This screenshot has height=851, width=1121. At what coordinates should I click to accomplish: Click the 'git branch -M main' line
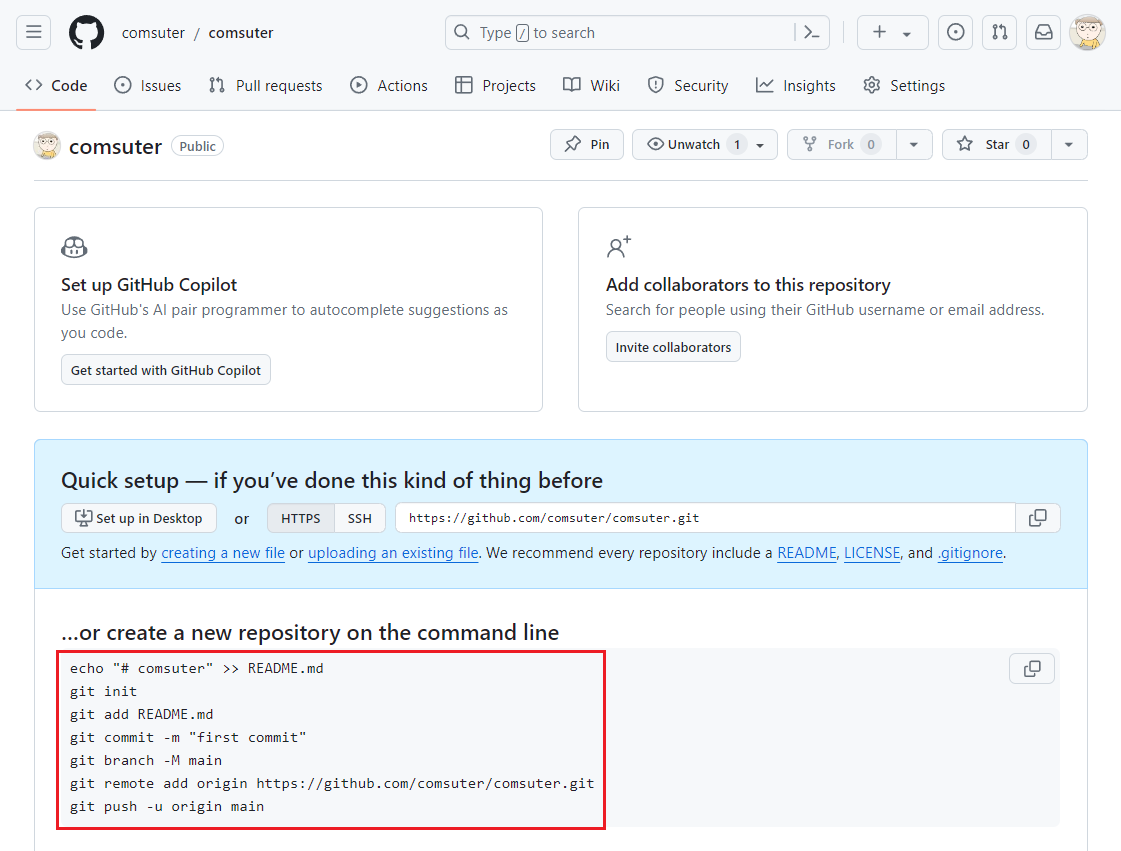point(146,760)
